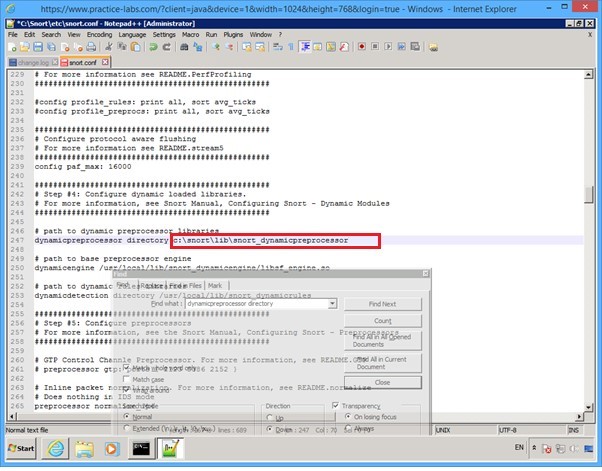Click the Zoom In toolbar icon

[216, 47]
